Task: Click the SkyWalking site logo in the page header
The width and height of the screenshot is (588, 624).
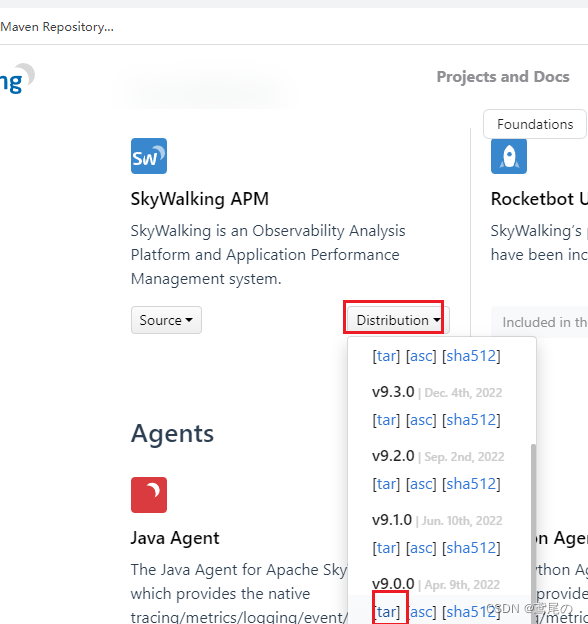Action: [17, 79]
